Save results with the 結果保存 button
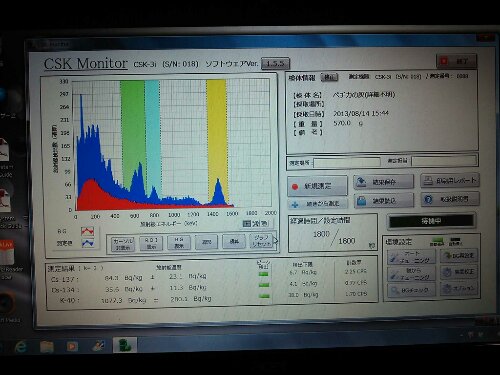The width and height of the screenshot is (500, 375). (383, 182)
